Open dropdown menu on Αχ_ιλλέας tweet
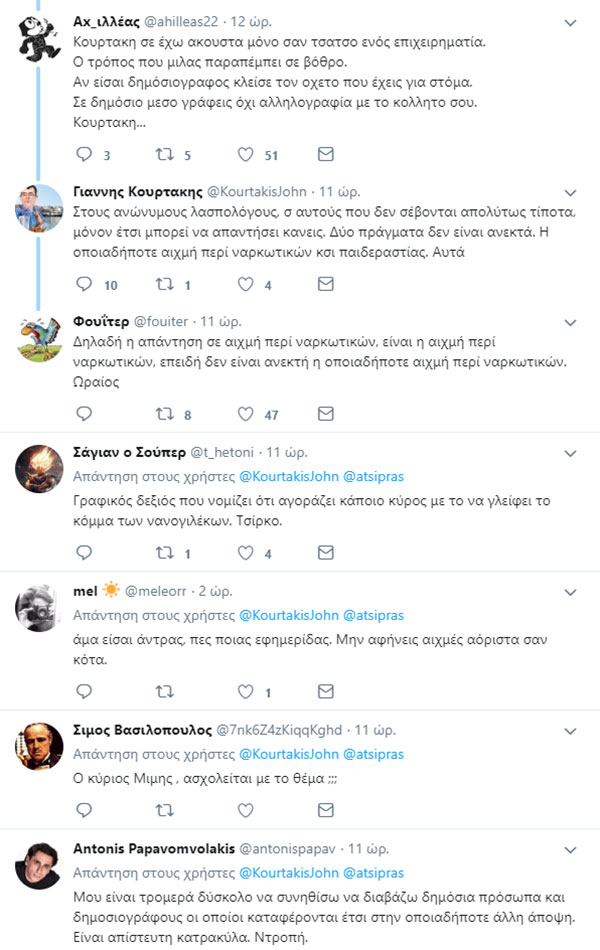The height and width of the screenshot is (950, 600). (x=570, y=21)
